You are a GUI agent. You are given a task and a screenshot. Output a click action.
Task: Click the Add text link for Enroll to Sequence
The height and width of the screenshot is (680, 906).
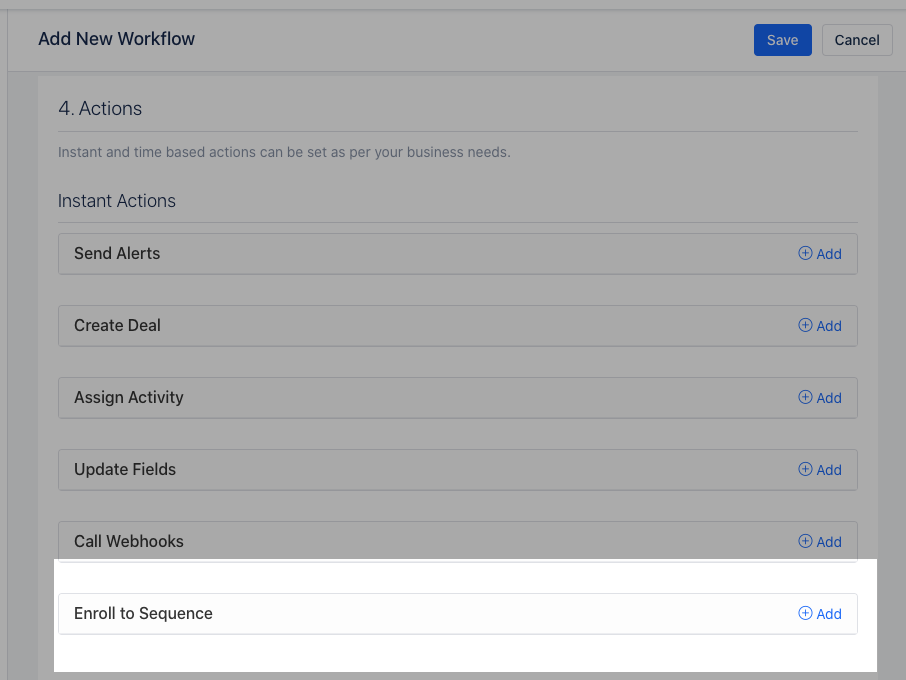pos(829,614)
